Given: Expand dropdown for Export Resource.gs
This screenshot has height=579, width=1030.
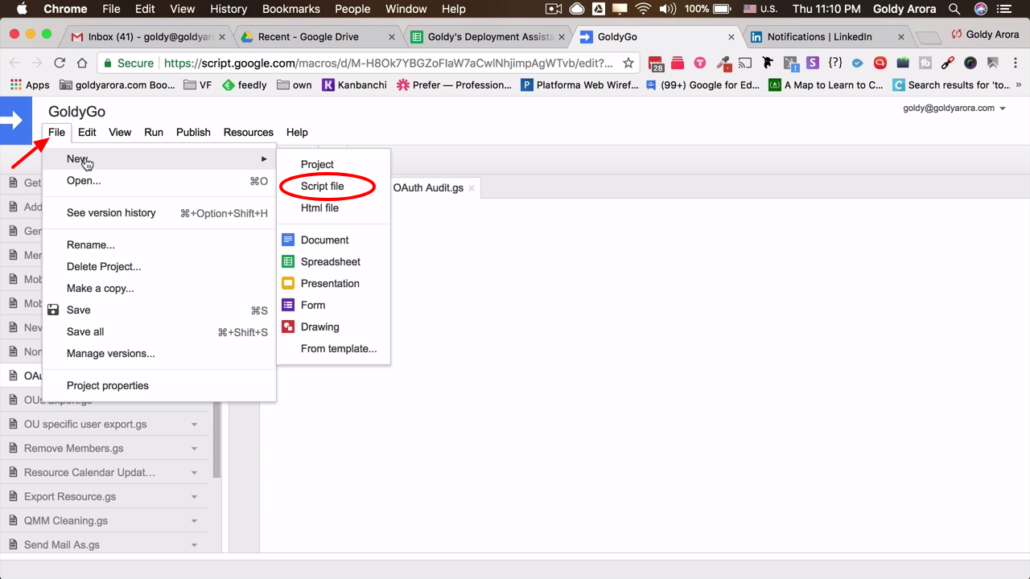Looking at the screenshot, I should (x=194, y=497).
